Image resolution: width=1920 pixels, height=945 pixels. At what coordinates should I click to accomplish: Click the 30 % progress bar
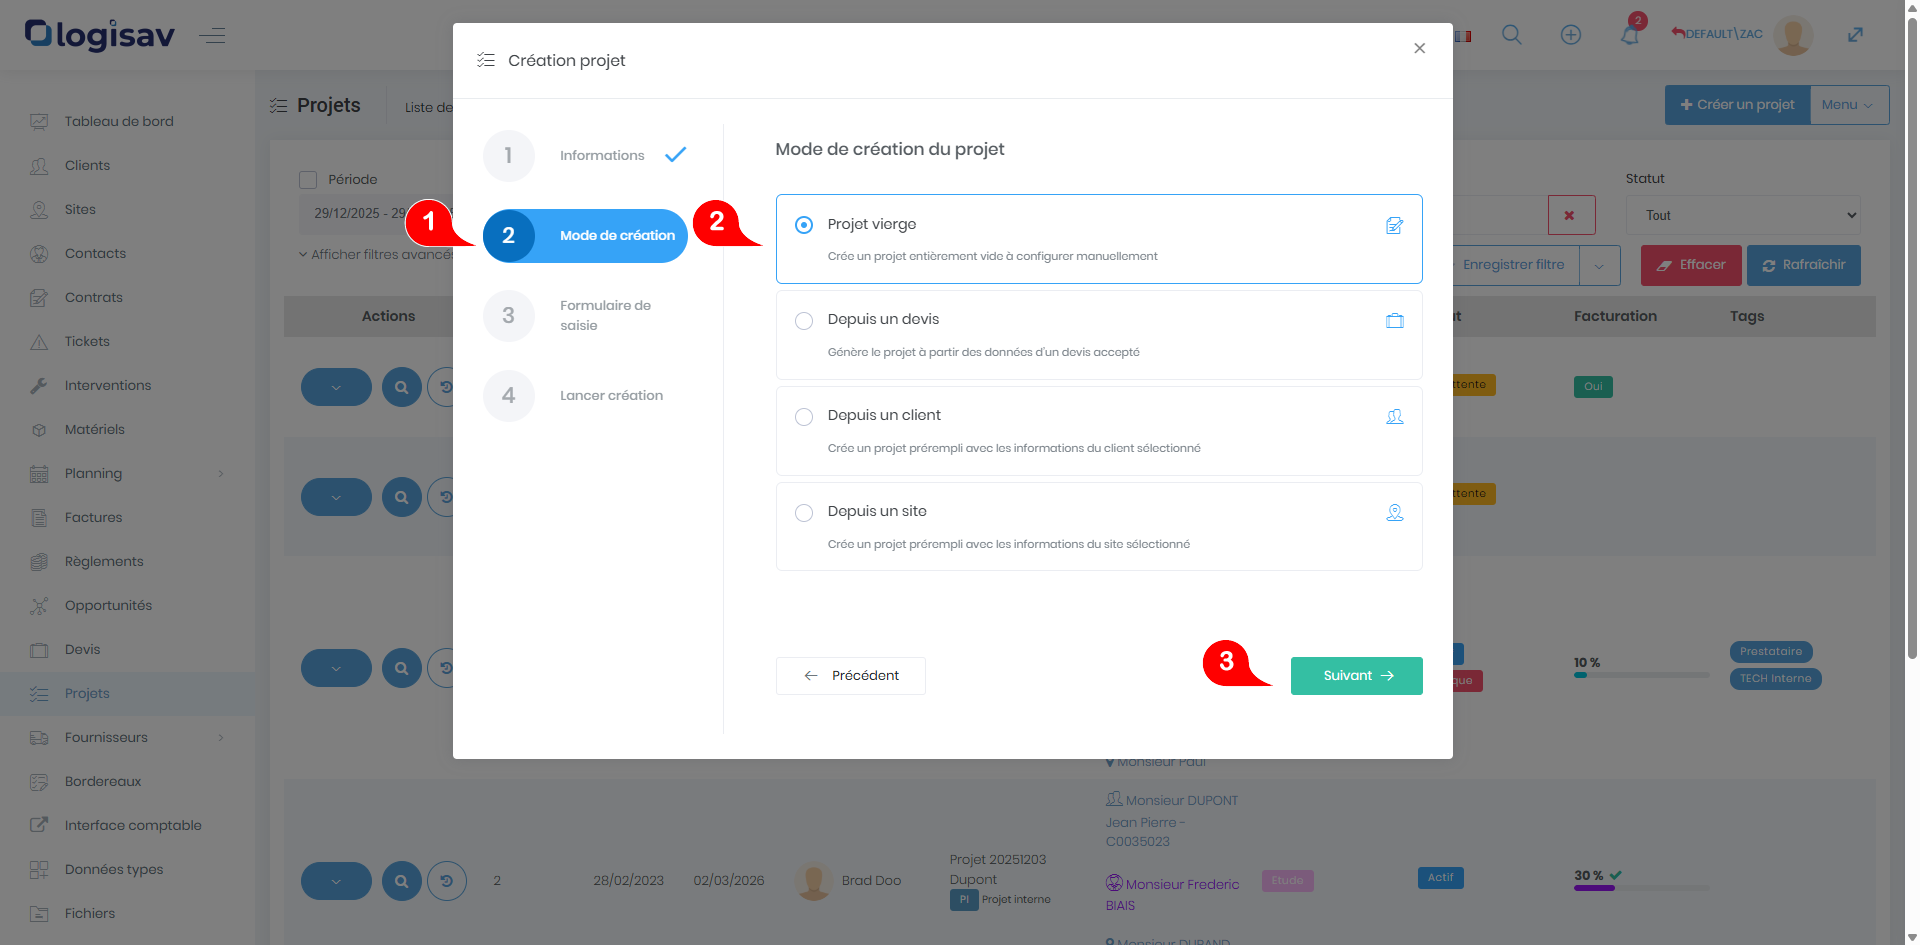[1640, 888]
